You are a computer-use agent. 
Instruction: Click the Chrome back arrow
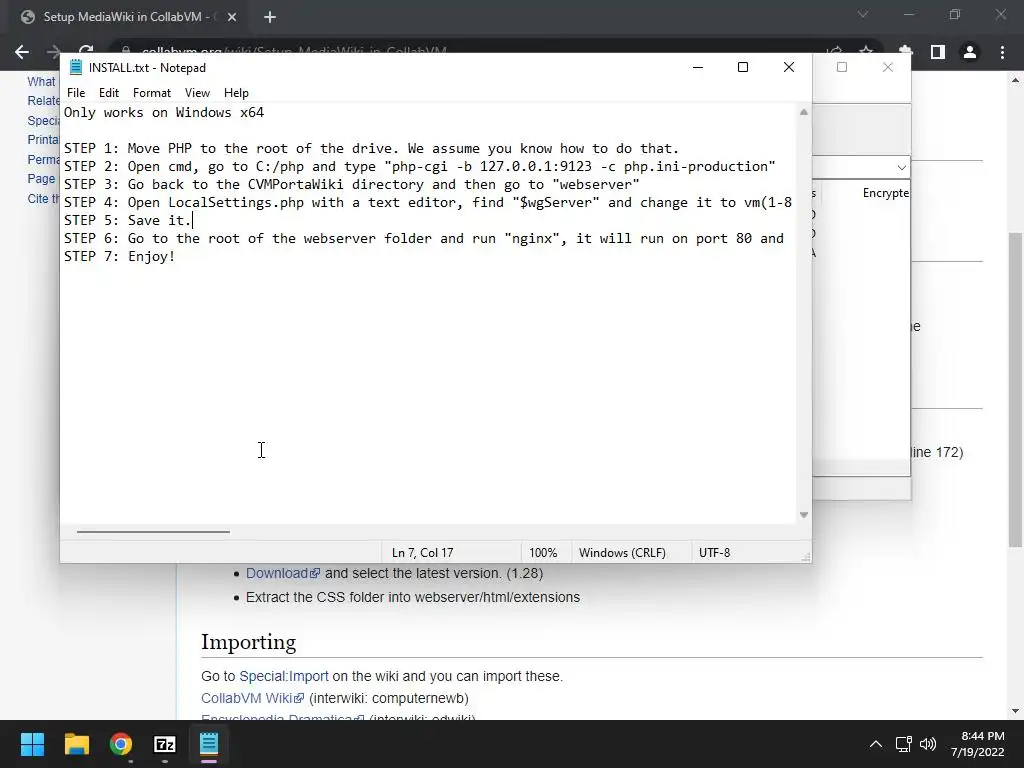click(22, 52)
